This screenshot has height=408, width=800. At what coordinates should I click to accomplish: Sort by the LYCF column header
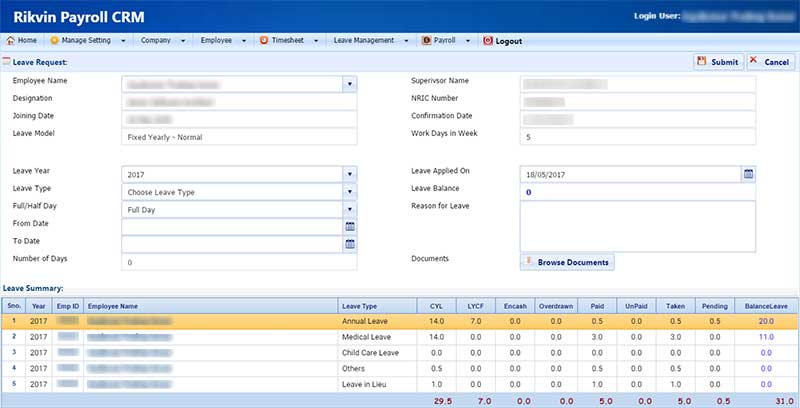pos(476,306)
